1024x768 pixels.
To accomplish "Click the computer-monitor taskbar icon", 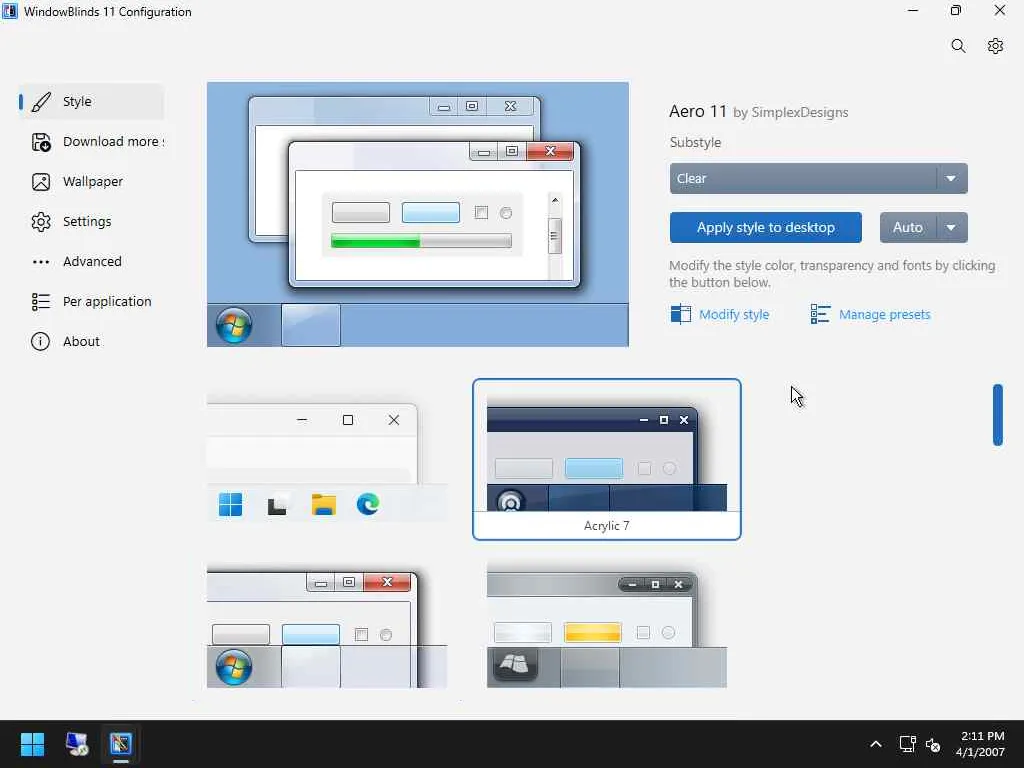I will [x=77, y=744].
